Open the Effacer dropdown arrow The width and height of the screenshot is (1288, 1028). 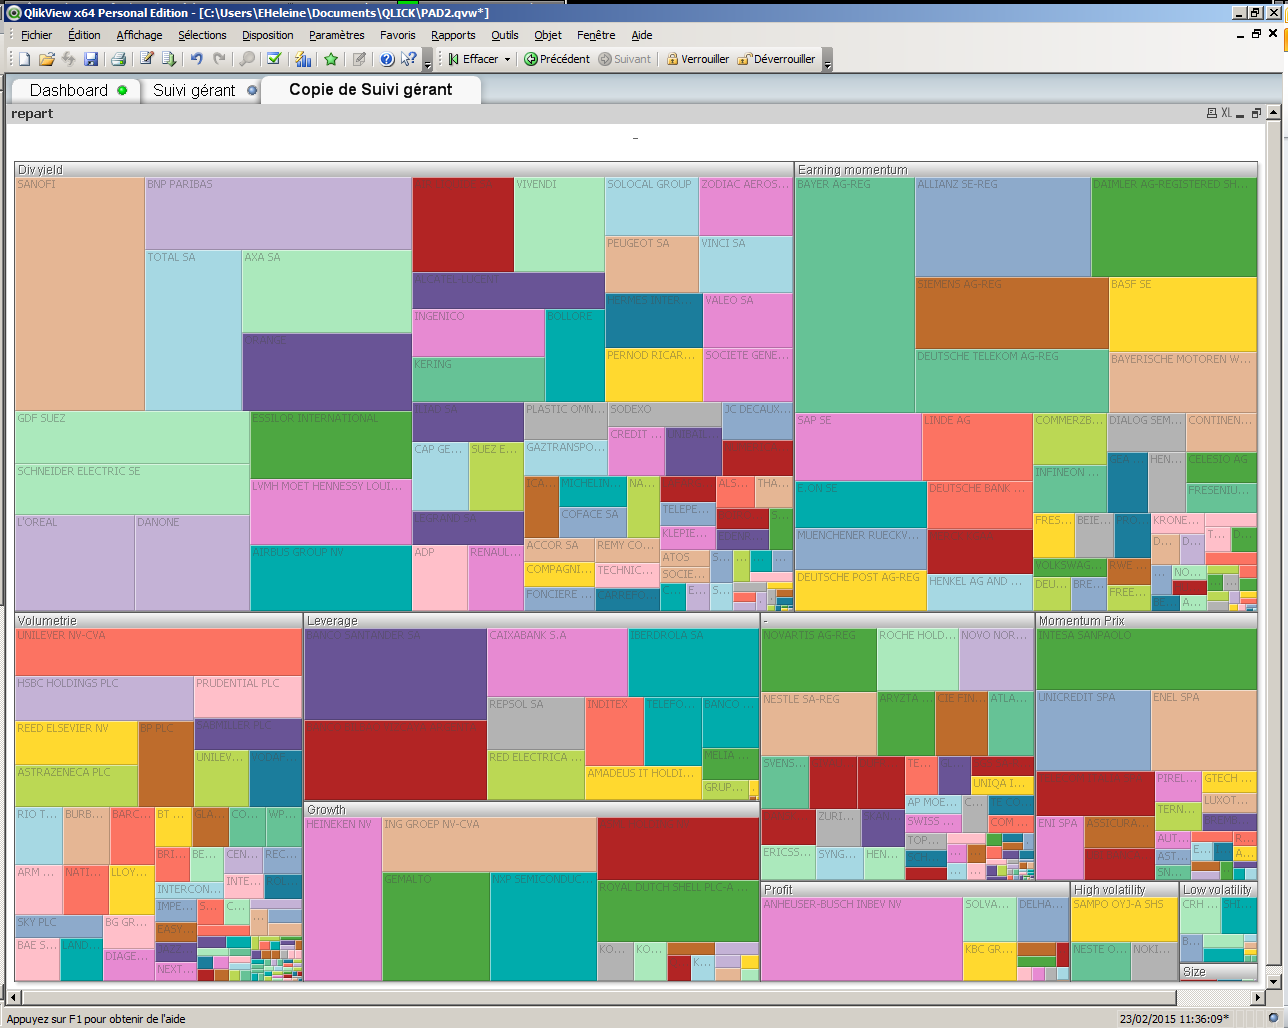(x=507, y=59)
